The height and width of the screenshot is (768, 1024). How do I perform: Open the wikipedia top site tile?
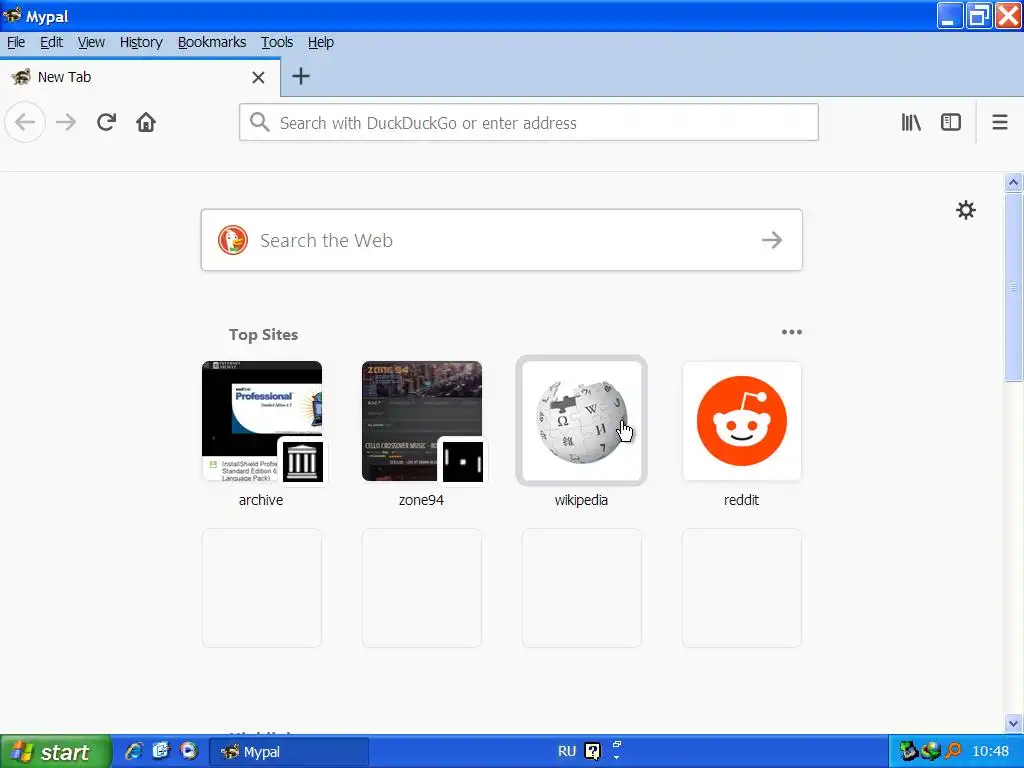pyautogui.click(x=582, y=421)
